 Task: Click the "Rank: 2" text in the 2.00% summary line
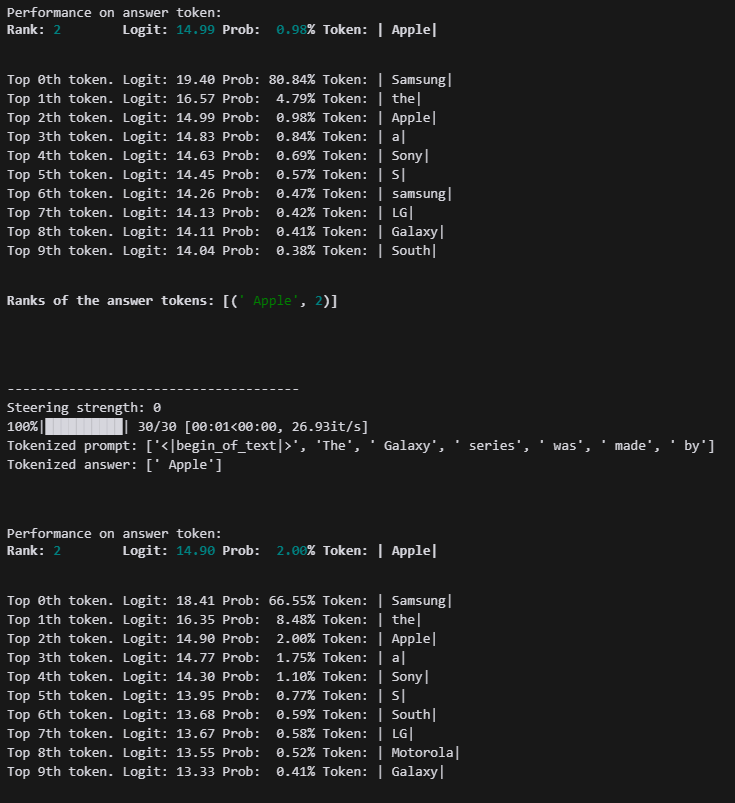pyautogui.click(x=34, y=551)
